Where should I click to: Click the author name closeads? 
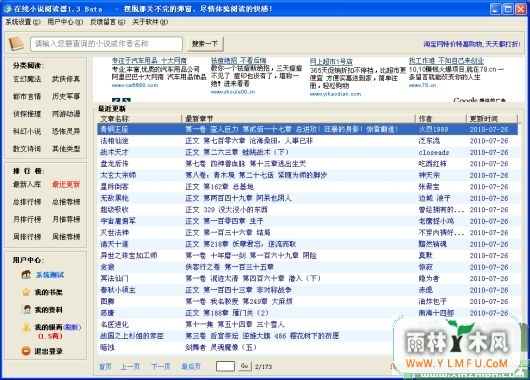pyautogui.click(x=434, y=152)
